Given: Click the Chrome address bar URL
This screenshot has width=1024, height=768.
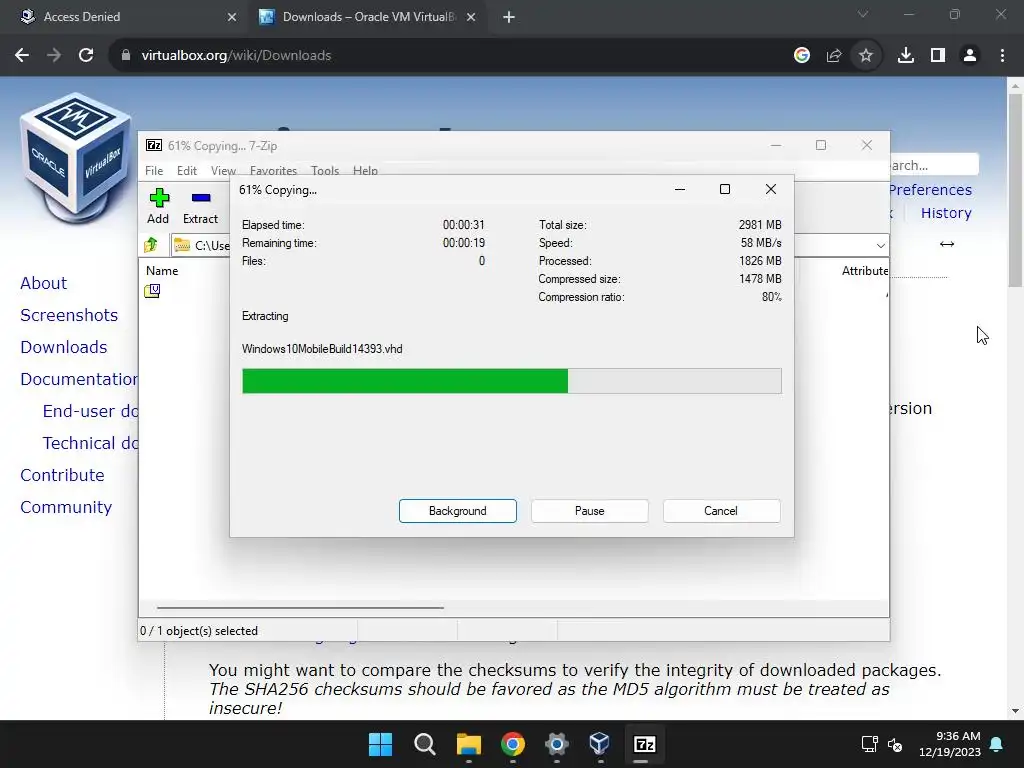Looking at the screenshot, I should (x=236, y=56).
